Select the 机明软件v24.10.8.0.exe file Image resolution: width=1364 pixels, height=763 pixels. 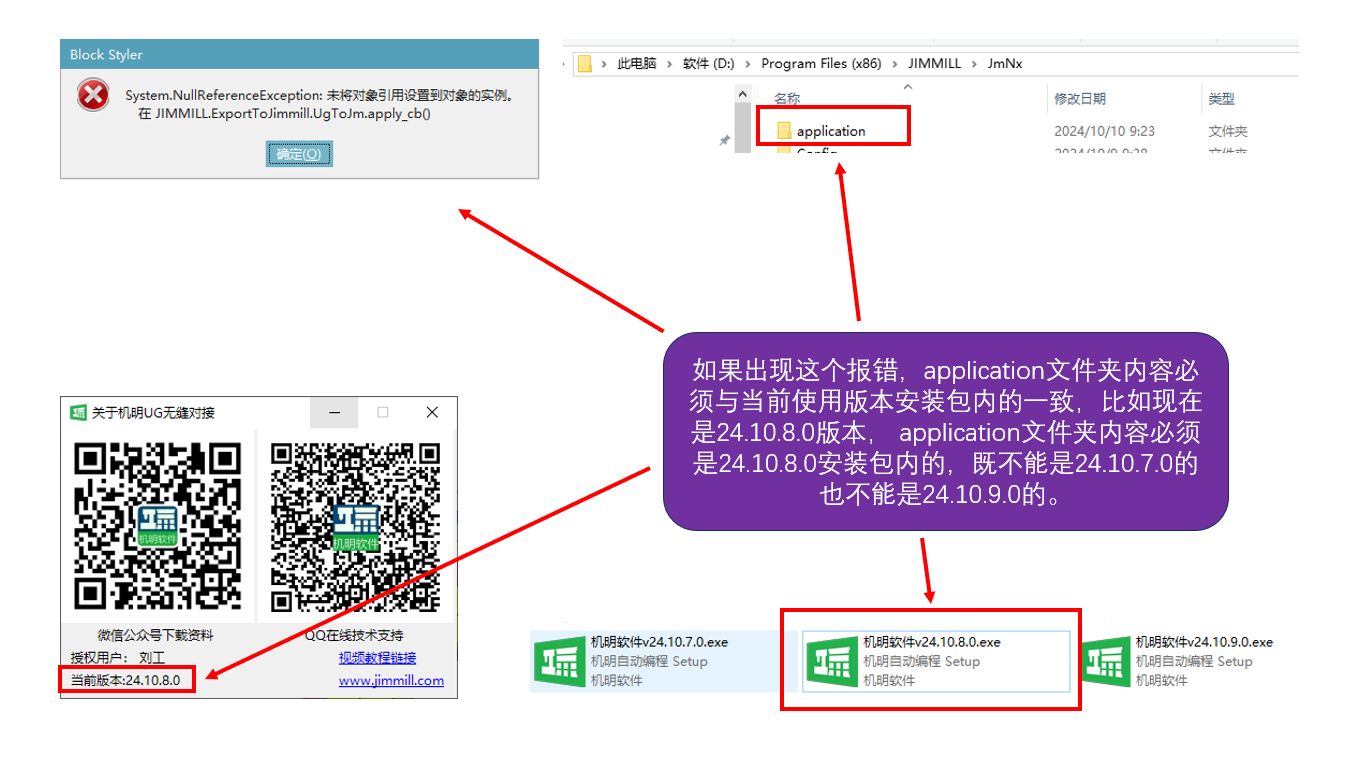(x=937, y=661)
